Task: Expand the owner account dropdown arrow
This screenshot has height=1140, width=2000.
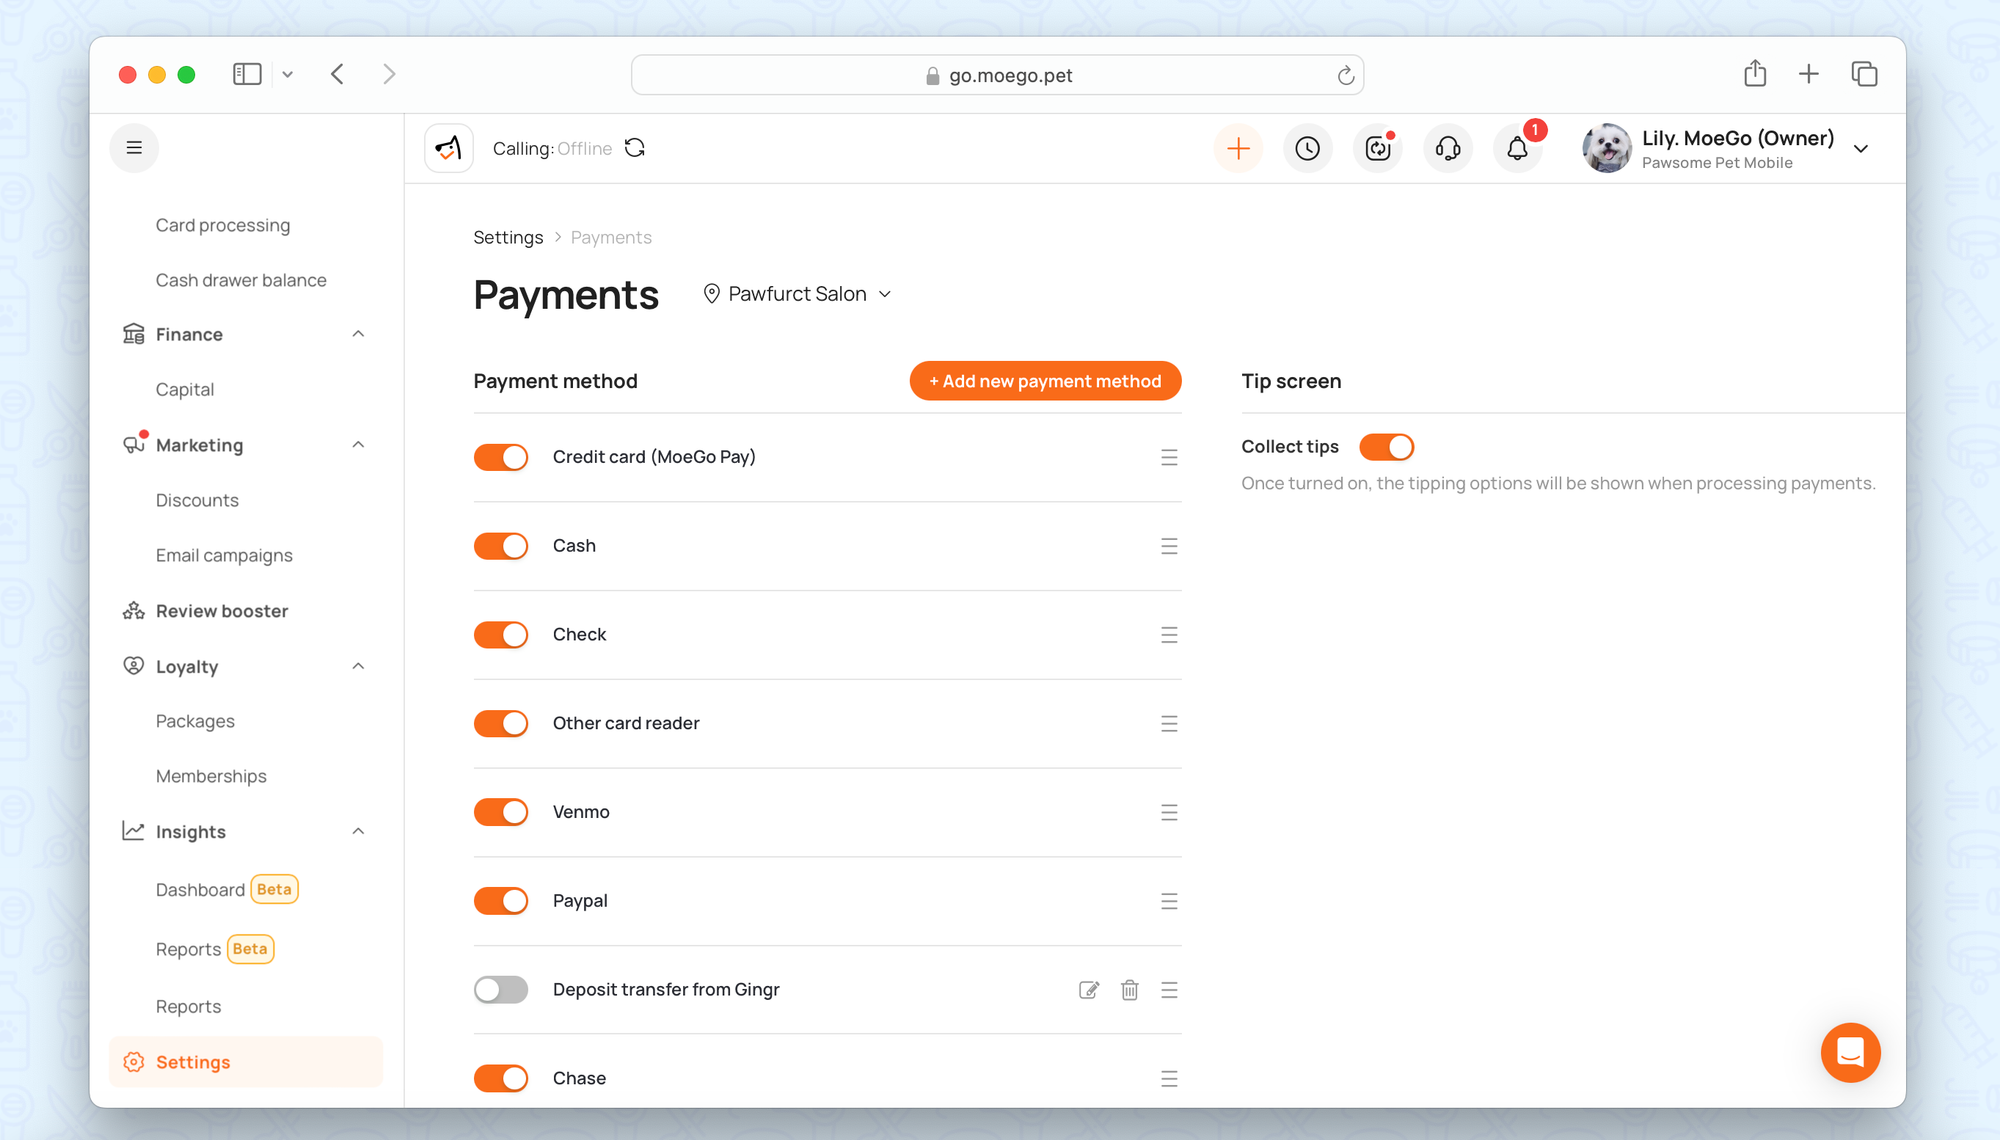Action: coord(1861,149)
